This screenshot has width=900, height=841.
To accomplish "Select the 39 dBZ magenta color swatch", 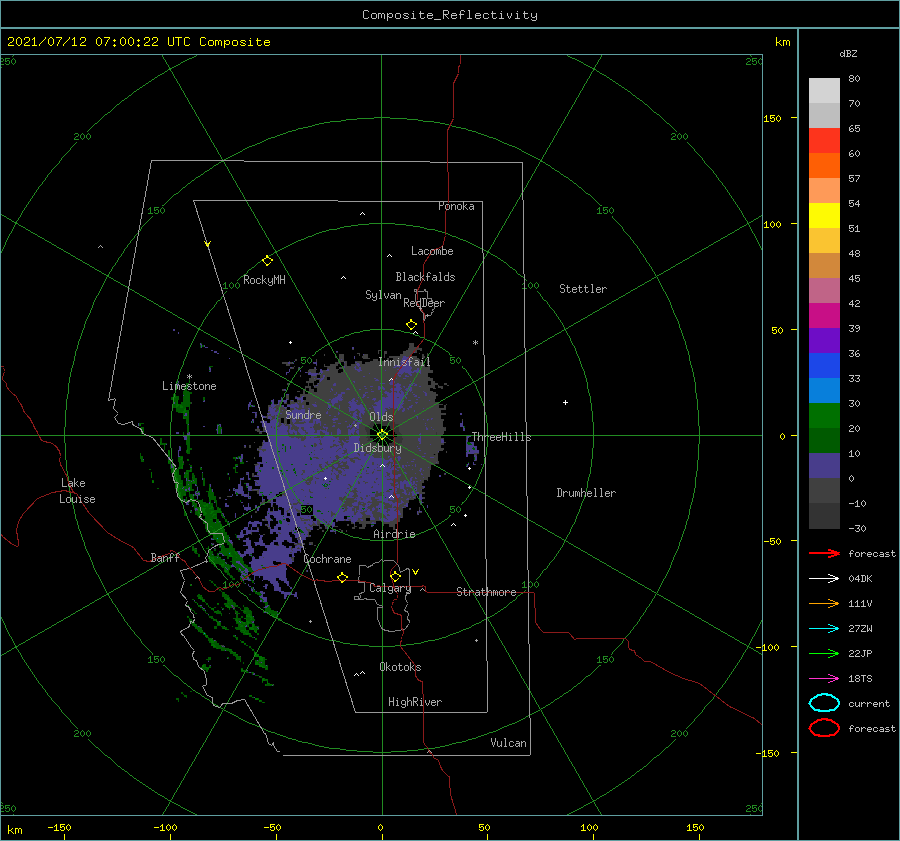I will 824,316.
